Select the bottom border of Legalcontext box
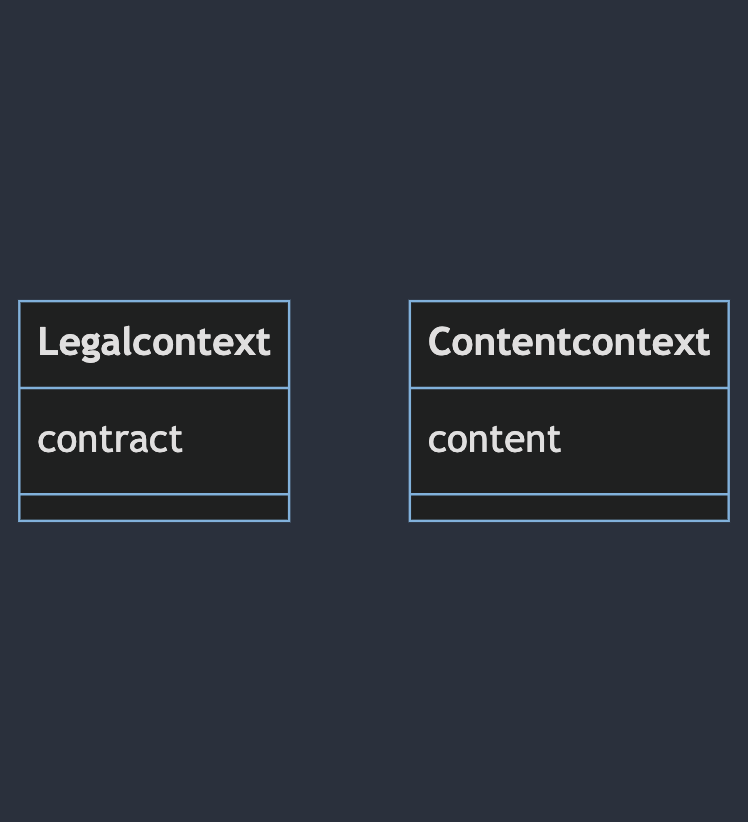The height and width of the screenshot is (822, 748). click(x=154, y=520)
